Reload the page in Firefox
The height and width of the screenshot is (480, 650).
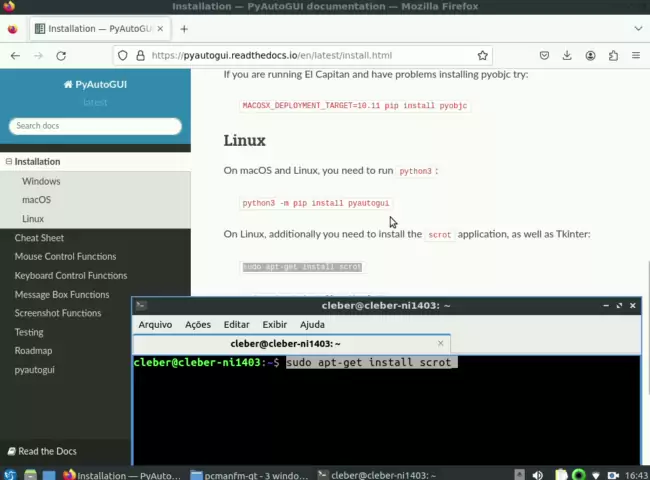click(61, 56)
